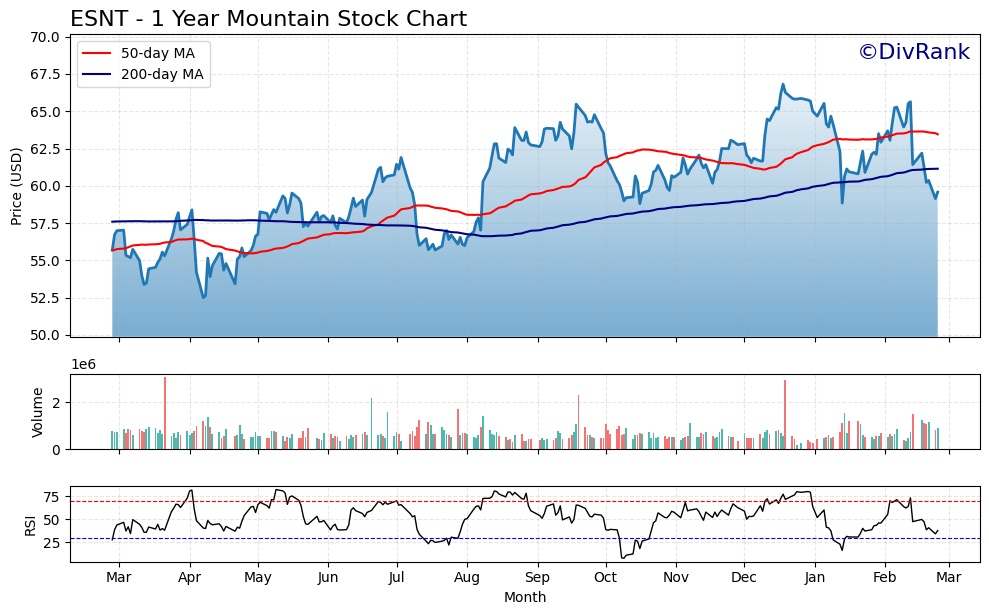
Task: Click the ESNT chart title
Action: coord(268,17)
